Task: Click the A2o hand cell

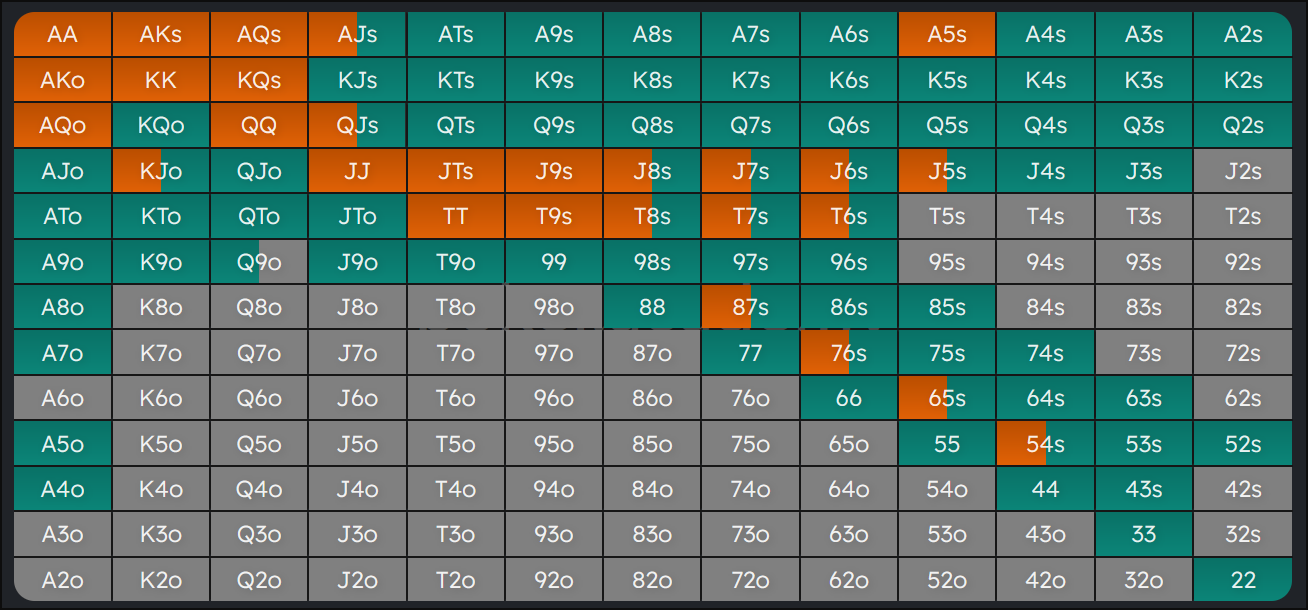Action: (62, 580)
